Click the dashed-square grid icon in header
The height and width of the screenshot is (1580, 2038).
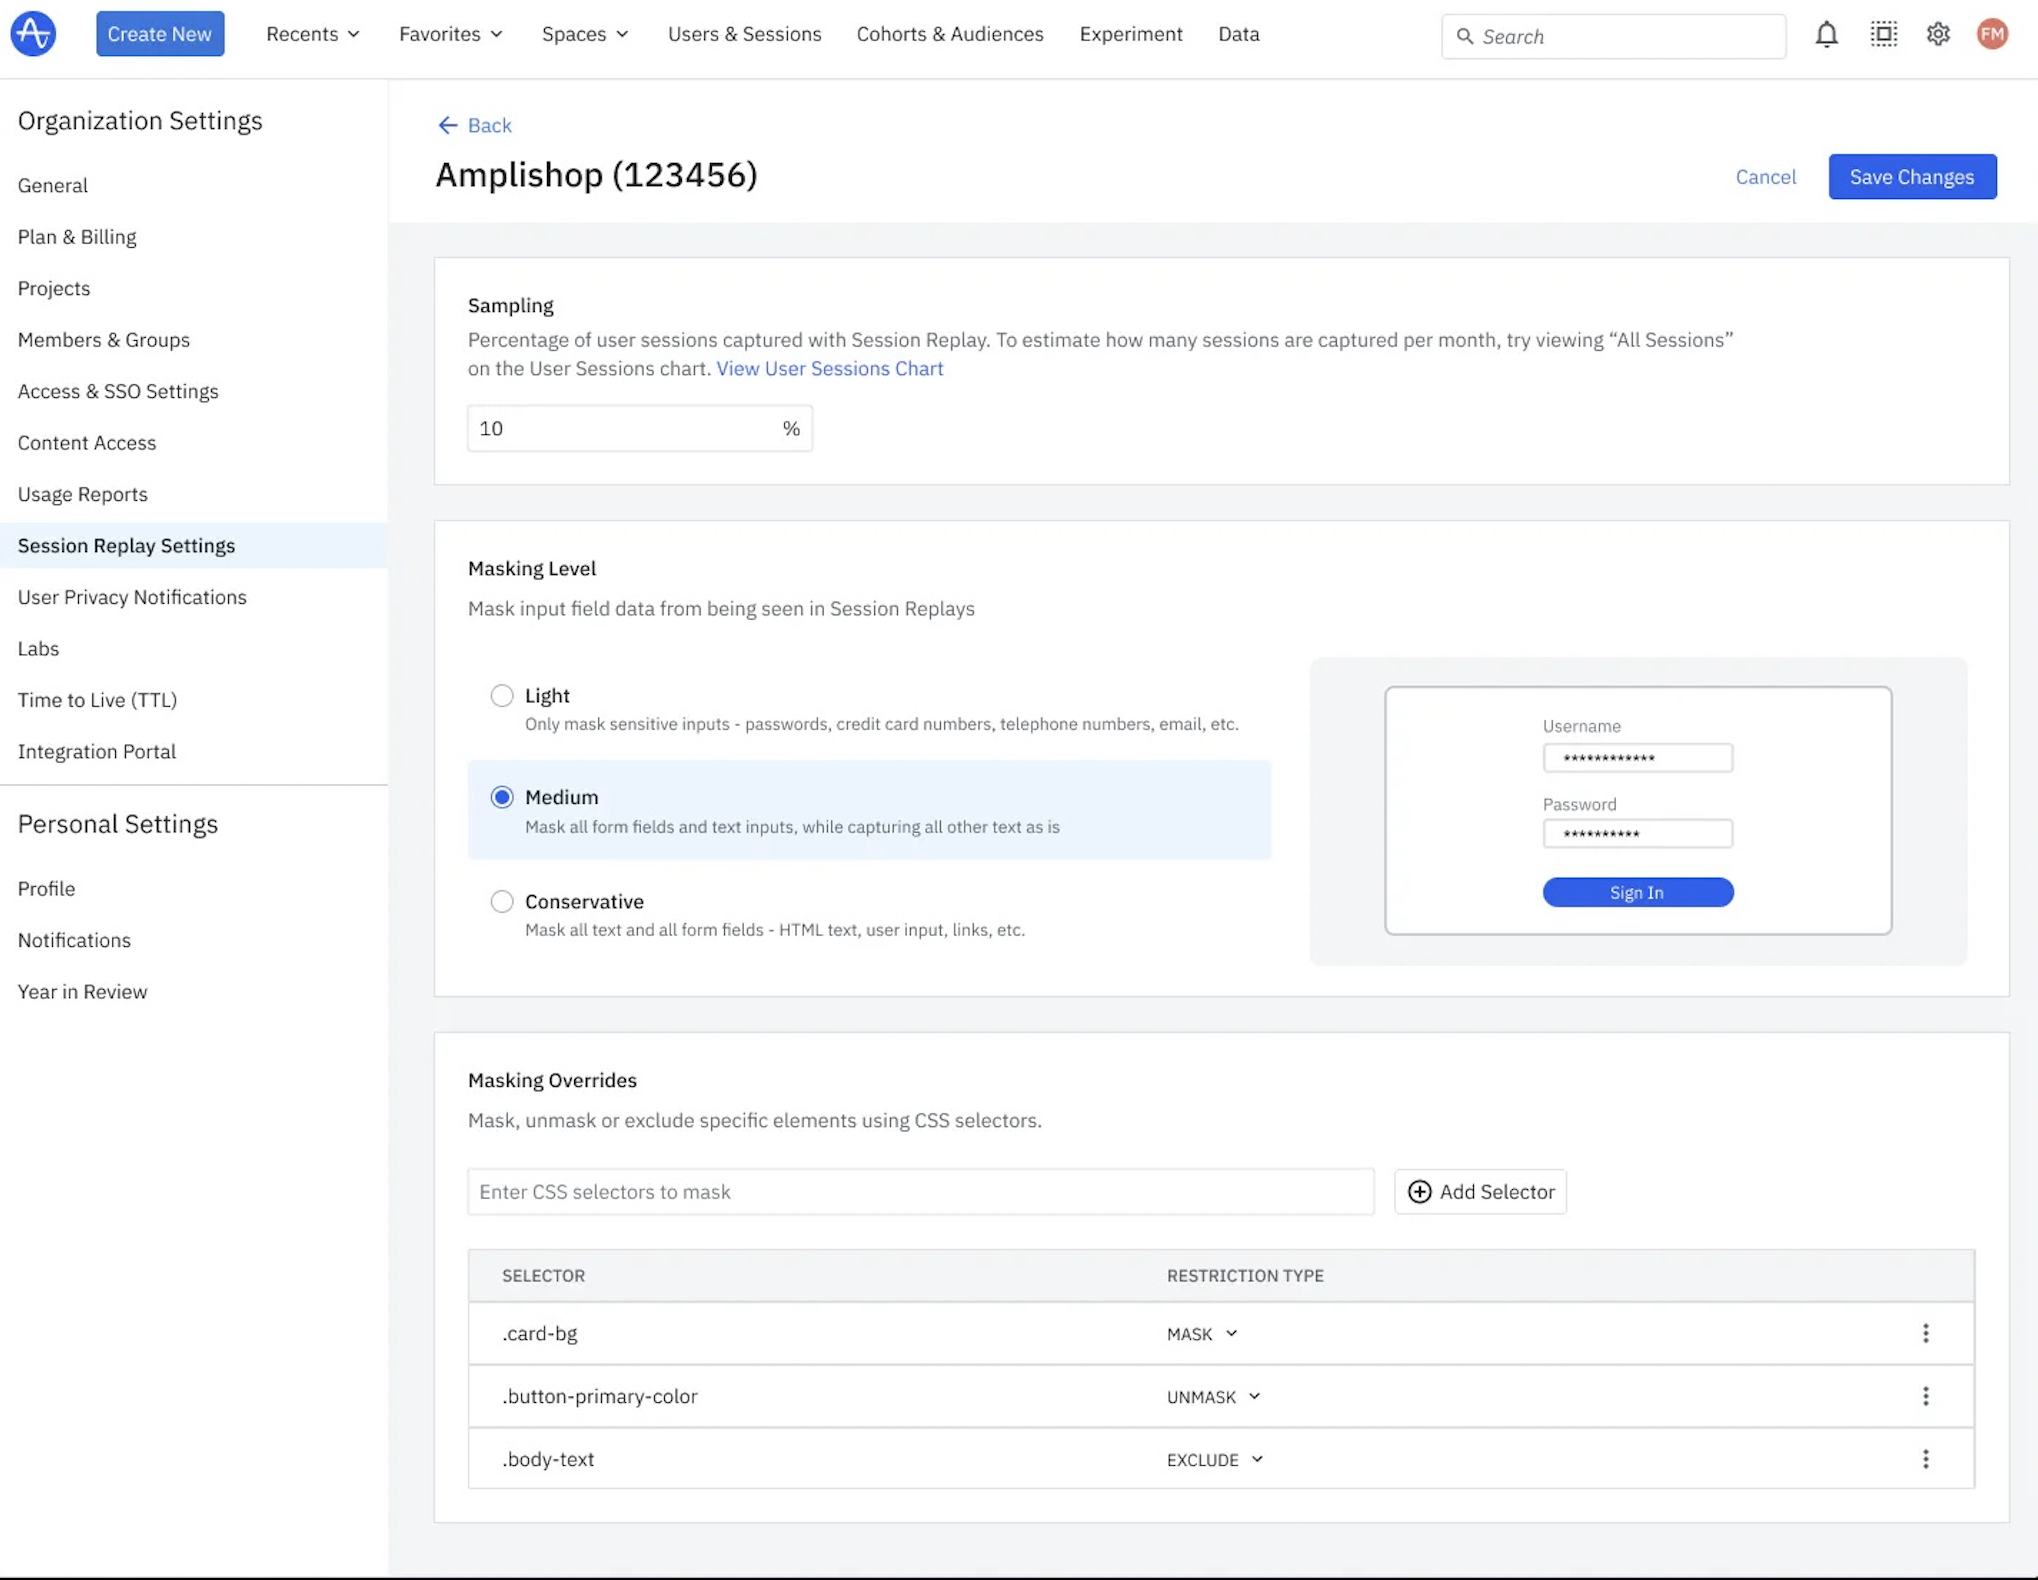click(x=1883, y=35)
